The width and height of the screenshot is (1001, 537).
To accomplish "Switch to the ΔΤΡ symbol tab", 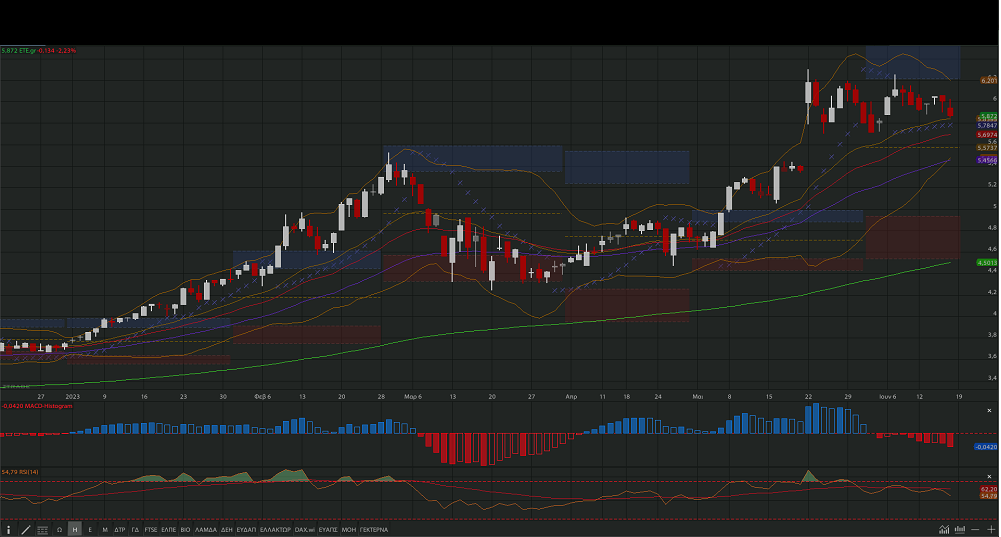I will point(120,529).
